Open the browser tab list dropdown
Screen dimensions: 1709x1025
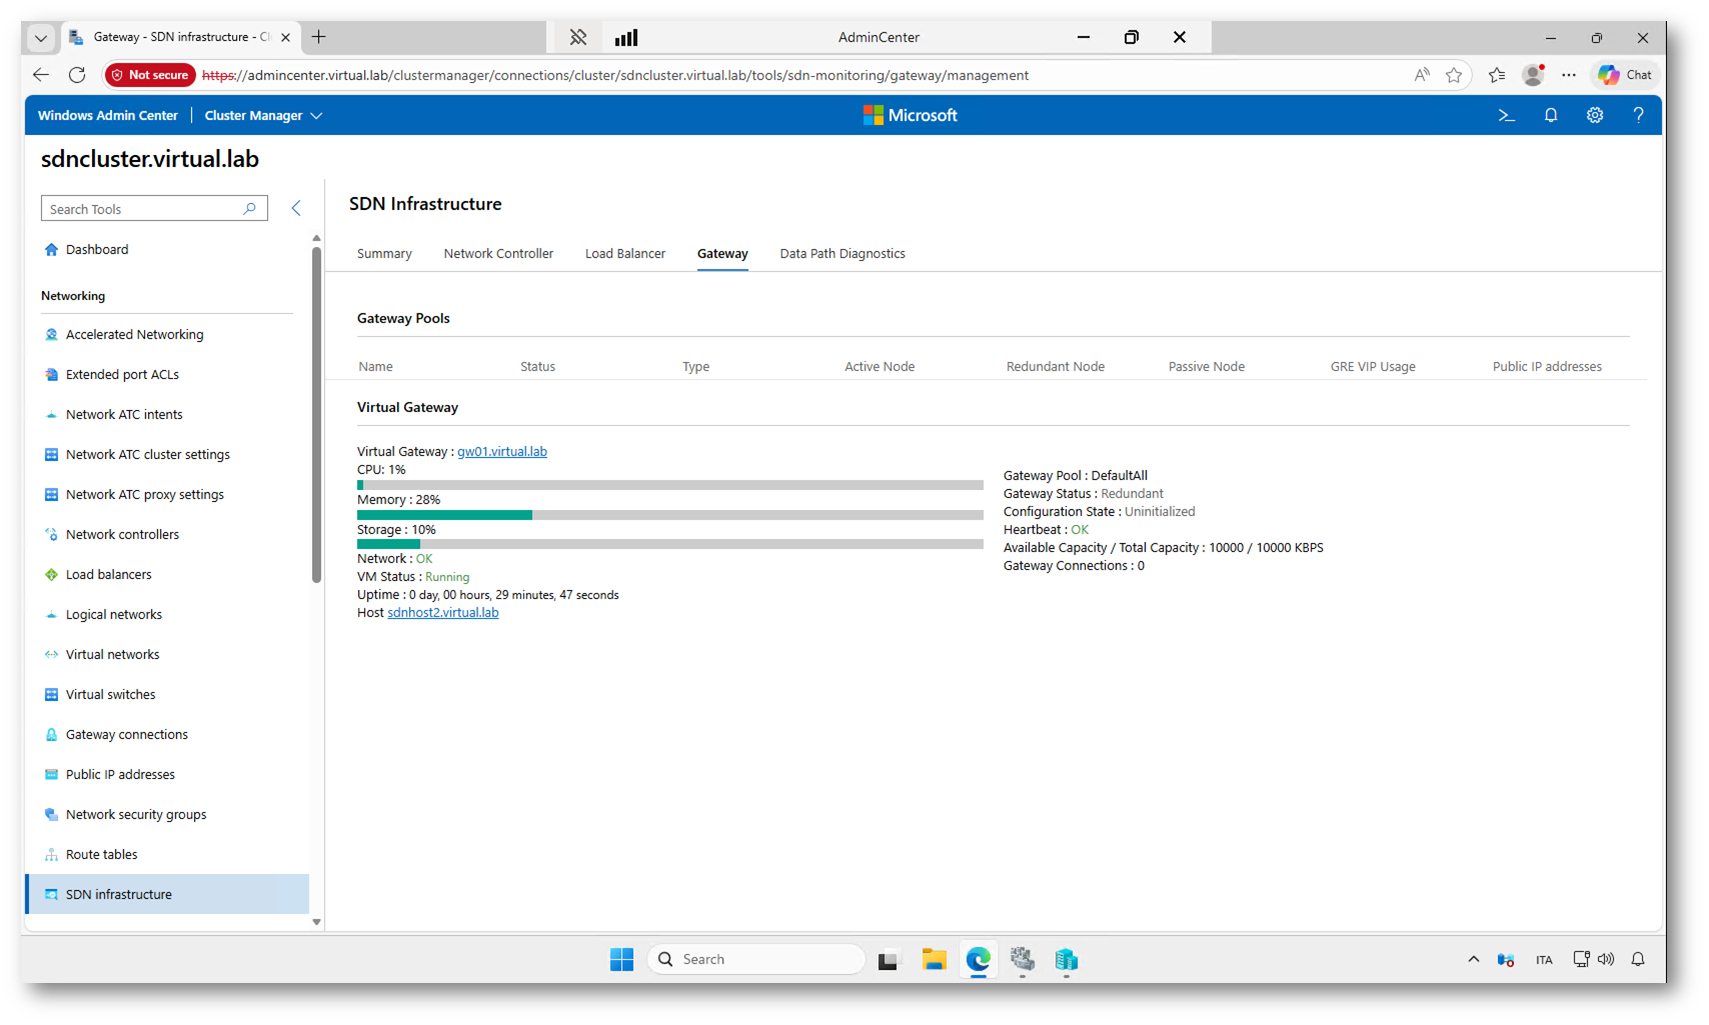pyautogui.click(x=41, y=38)
